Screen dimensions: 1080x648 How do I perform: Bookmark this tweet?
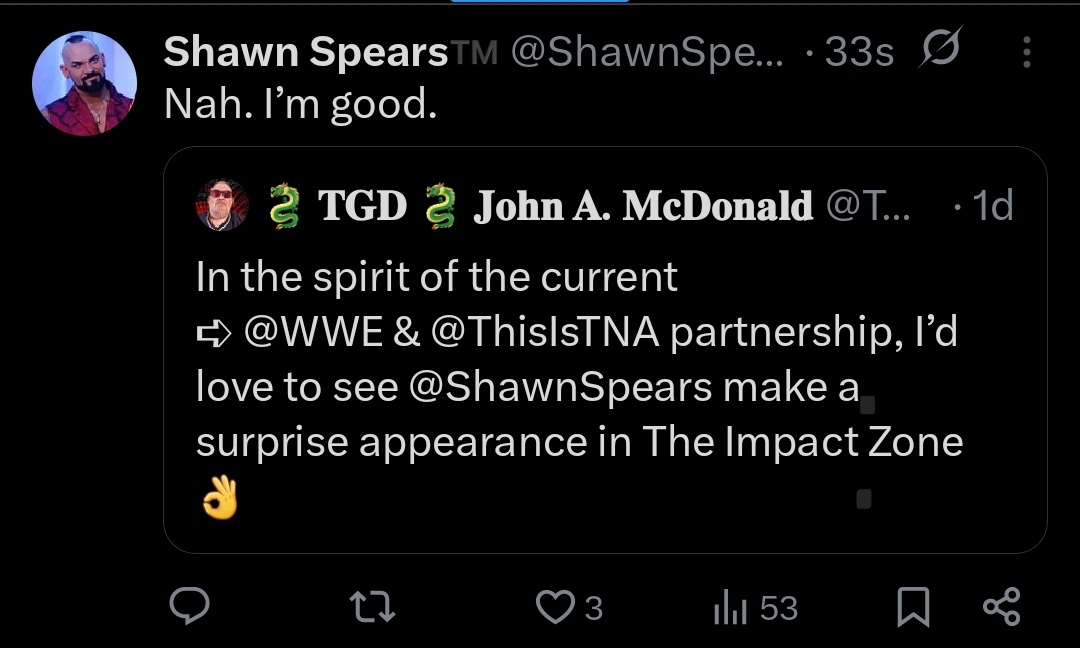pos(912,607)
